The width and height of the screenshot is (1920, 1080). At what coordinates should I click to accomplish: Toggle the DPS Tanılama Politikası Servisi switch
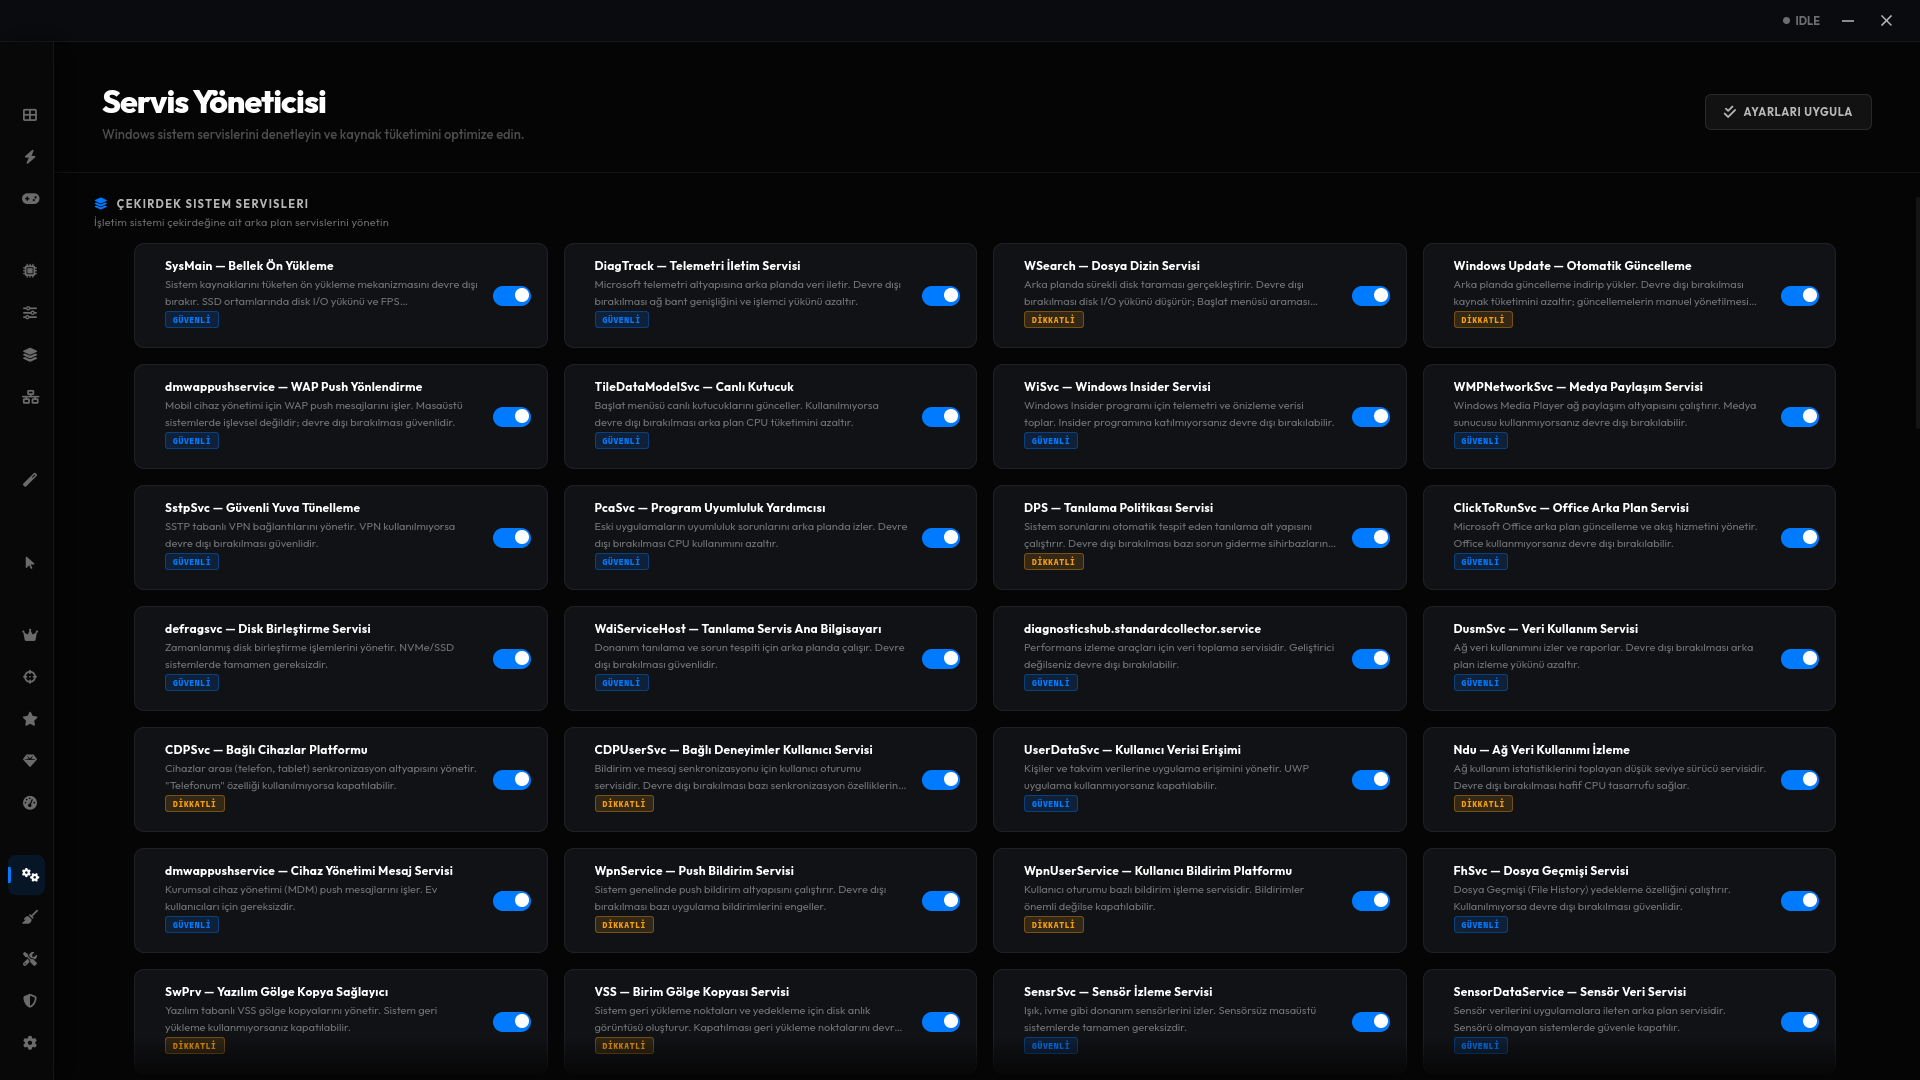point(1371,538)
